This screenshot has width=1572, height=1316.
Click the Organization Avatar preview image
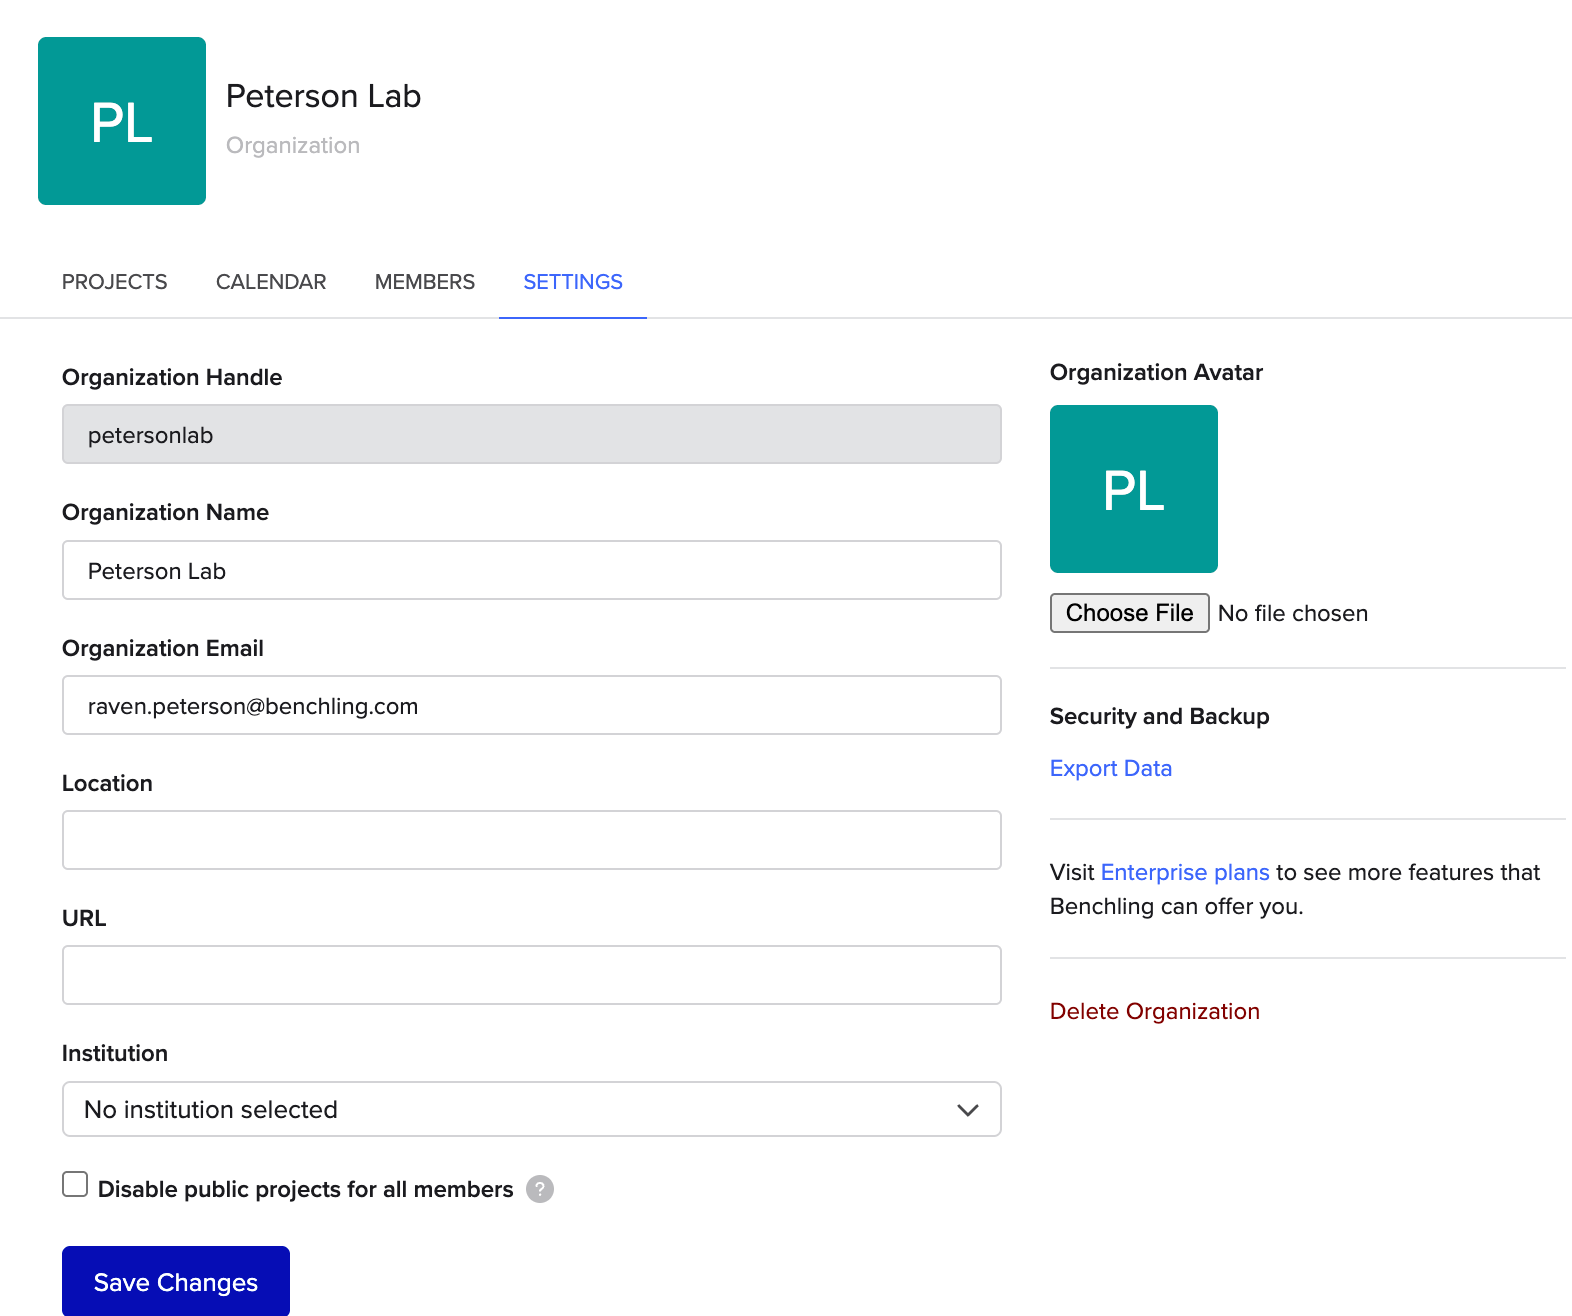pyautogui.click(x=1133, y=489)
